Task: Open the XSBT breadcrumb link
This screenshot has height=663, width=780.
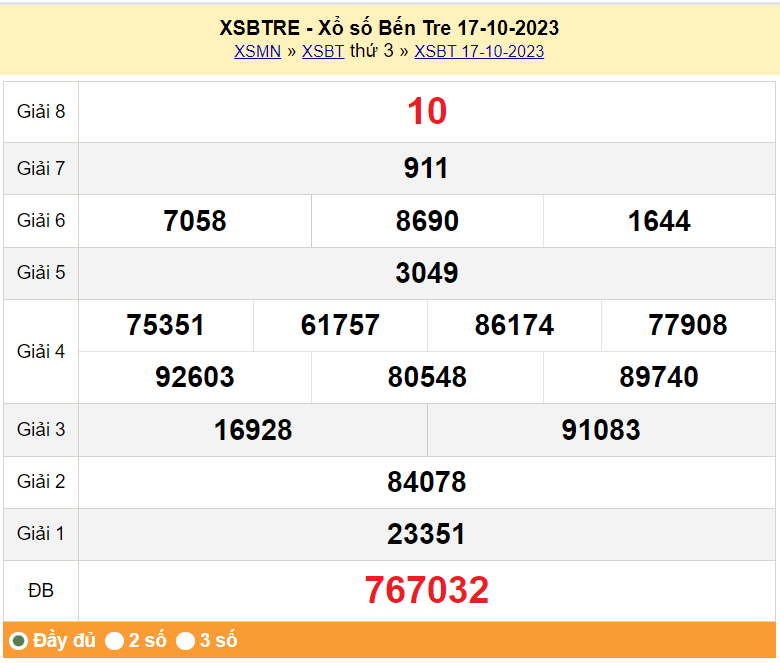Action: coord(323,51)
